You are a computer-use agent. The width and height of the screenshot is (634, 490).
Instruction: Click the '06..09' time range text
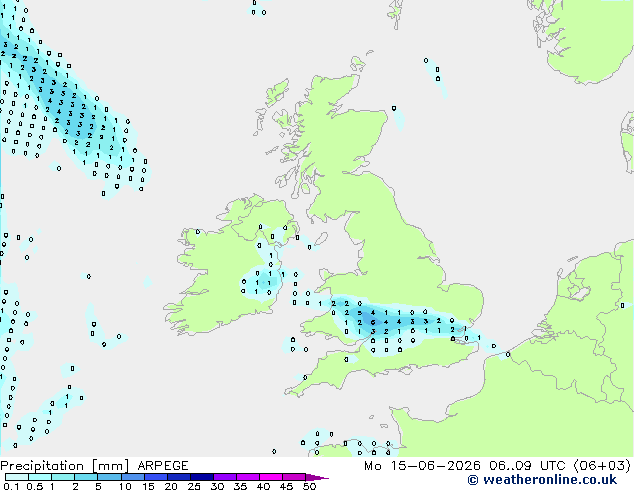[x=511, y=466]
